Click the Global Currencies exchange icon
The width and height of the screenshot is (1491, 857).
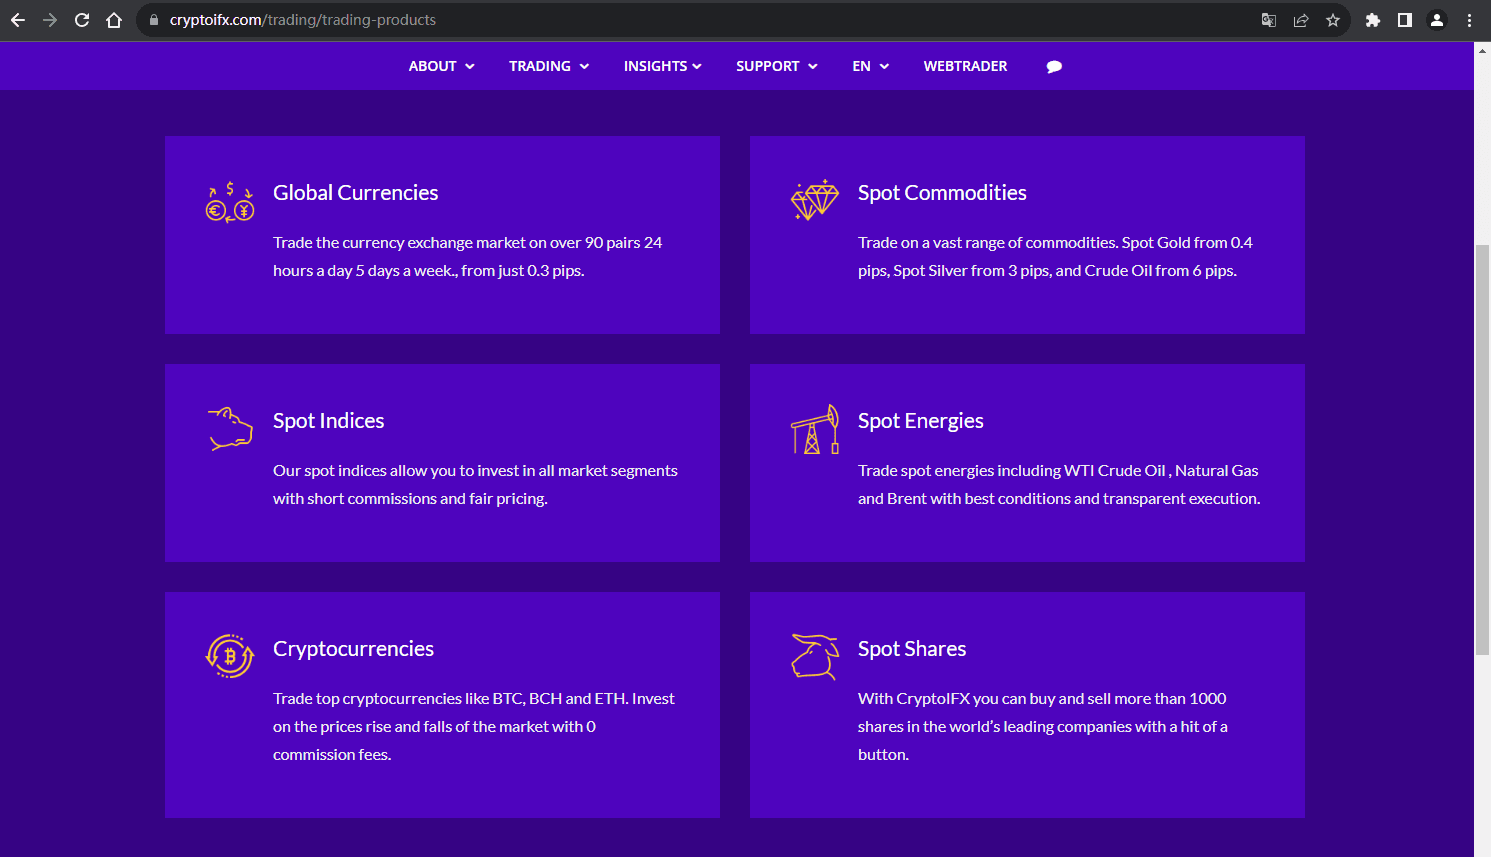(x=230, y=202)
